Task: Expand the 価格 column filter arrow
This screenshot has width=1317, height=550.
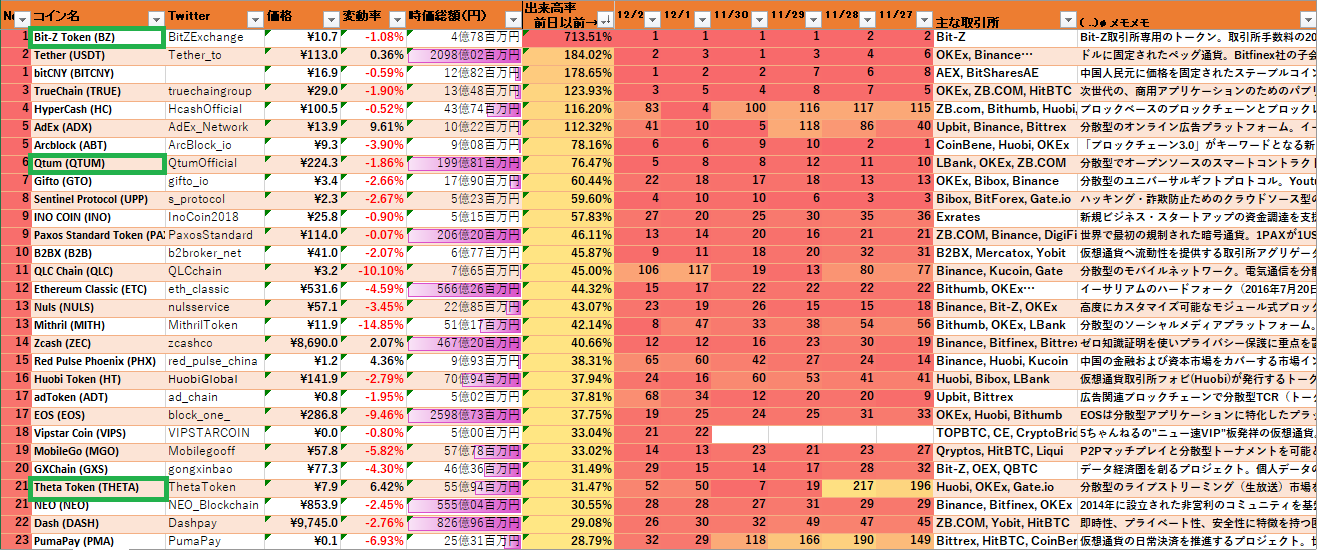Action: coord(331,18)
